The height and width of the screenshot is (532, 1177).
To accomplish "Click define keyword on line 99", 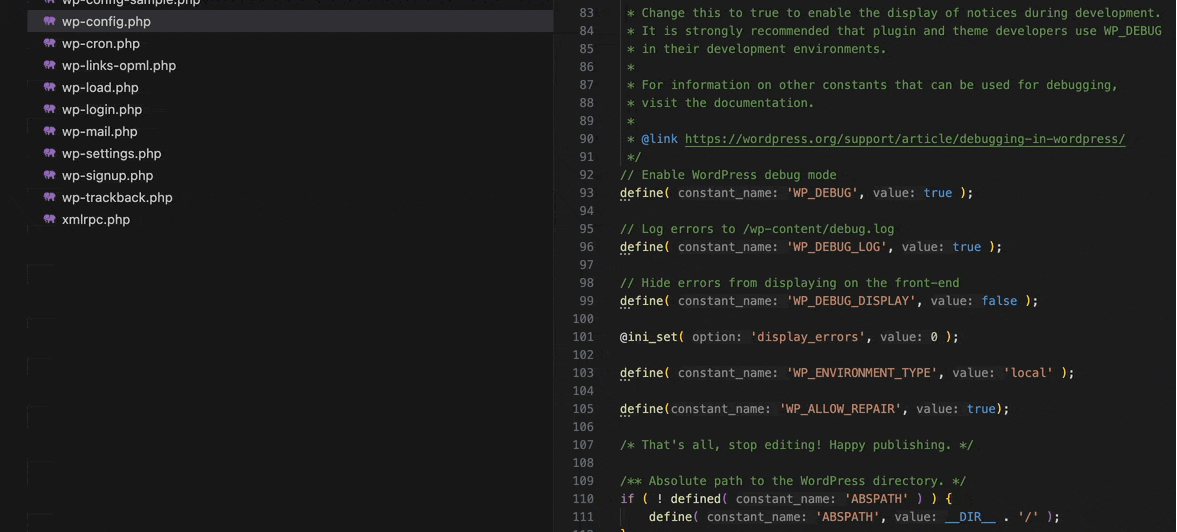I will point(642,301).
